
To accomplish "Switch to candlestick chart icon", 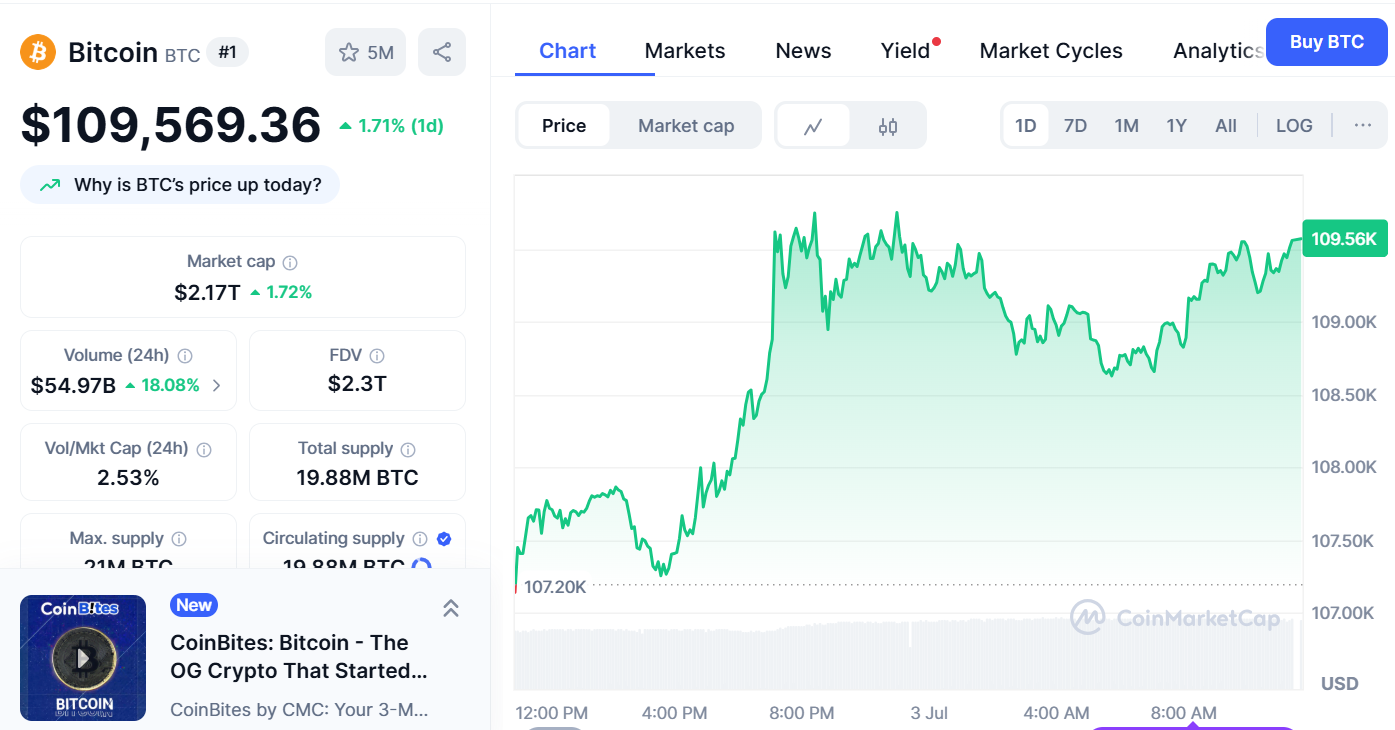I will tap(888, 126).
